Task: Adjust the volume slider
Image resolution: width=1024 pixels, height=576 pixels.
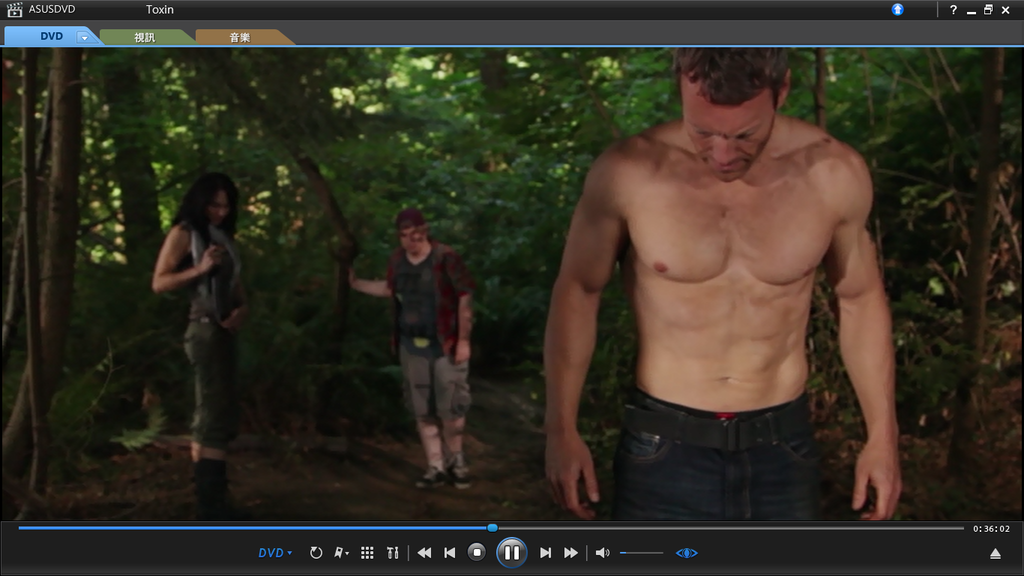Action: click(x=641, y=553)
